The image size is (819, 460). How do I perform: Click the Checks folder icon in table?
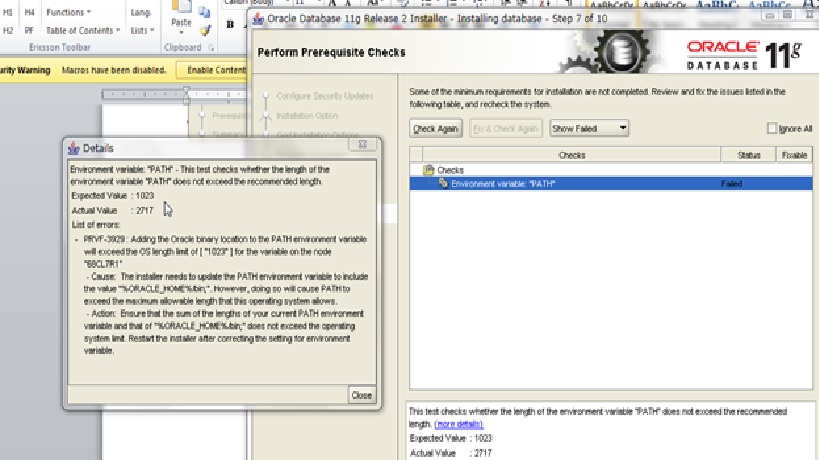pyautogui.click(x=429, y=170)
